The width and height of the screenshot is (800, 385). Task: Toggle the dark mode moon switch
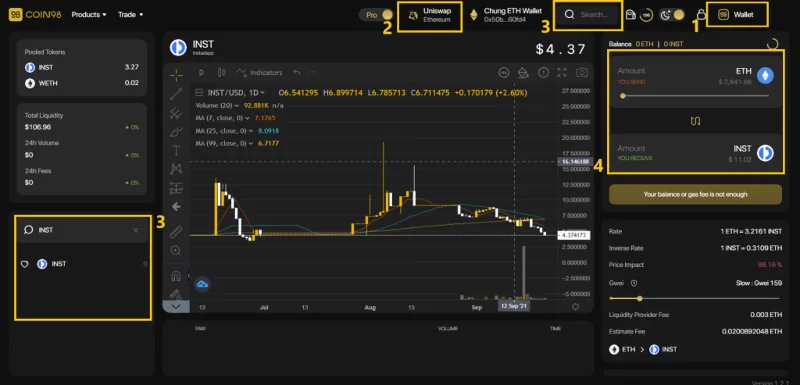[x=672, y=15]
